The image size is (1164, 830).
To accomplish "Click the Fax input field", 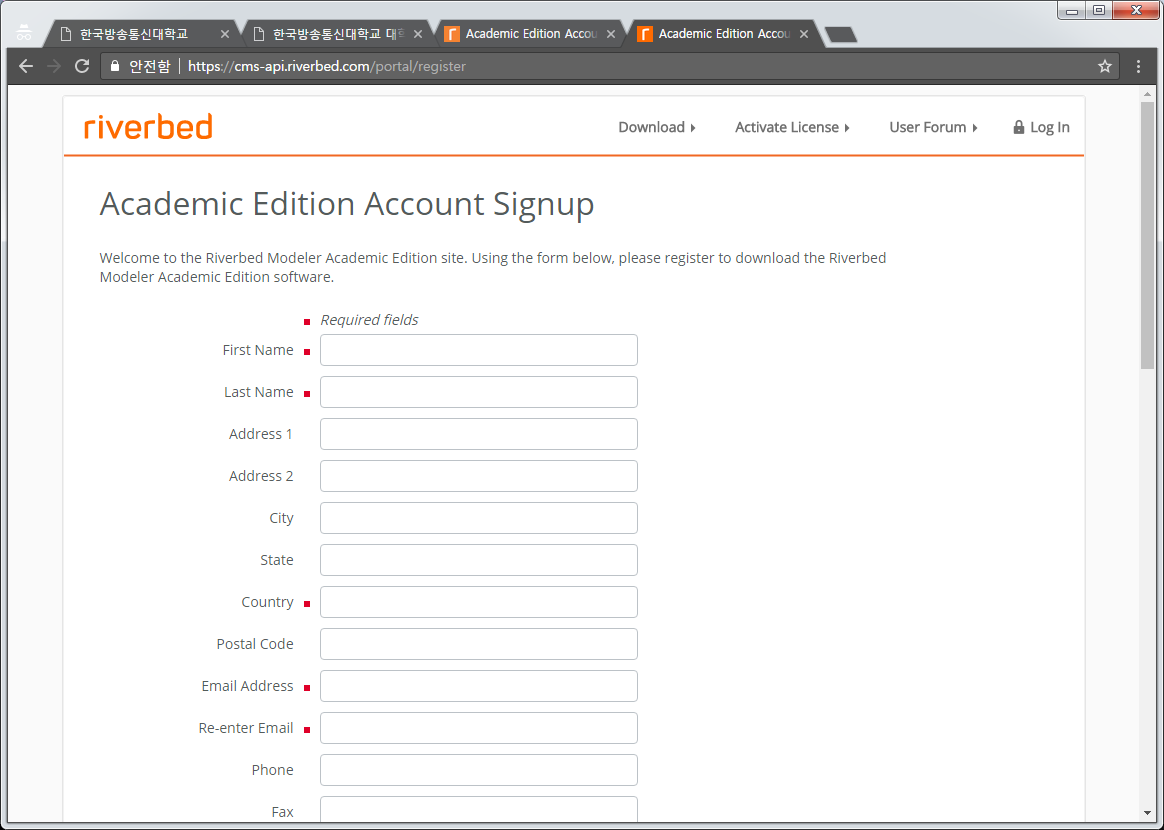I will coord(479,809).
